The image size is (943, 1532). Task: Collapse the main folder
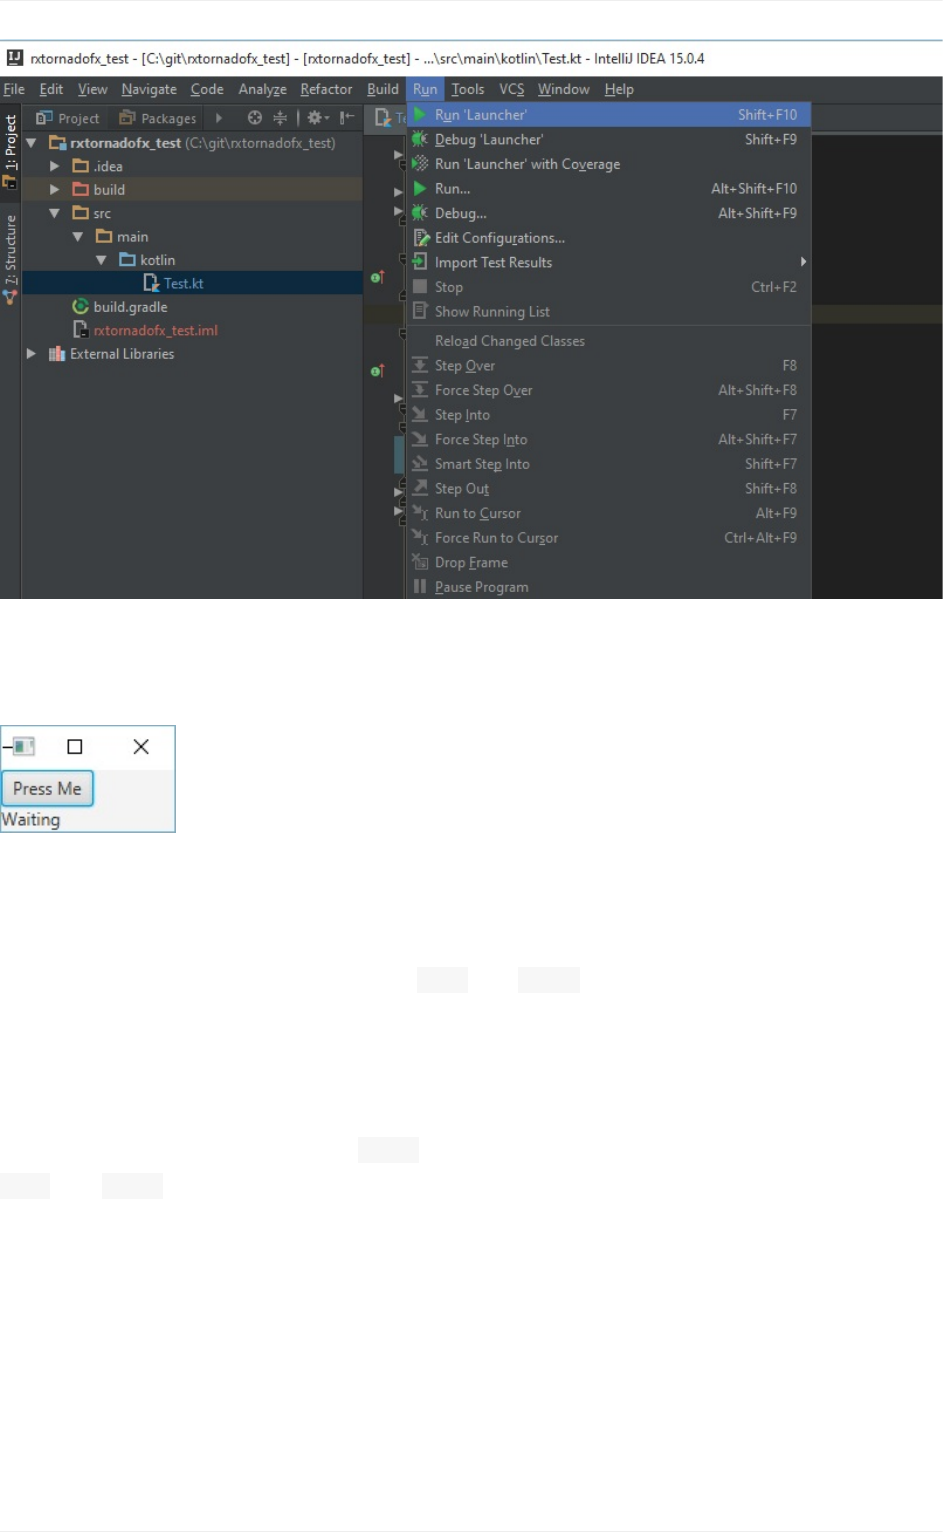click(x=78, y=236)
